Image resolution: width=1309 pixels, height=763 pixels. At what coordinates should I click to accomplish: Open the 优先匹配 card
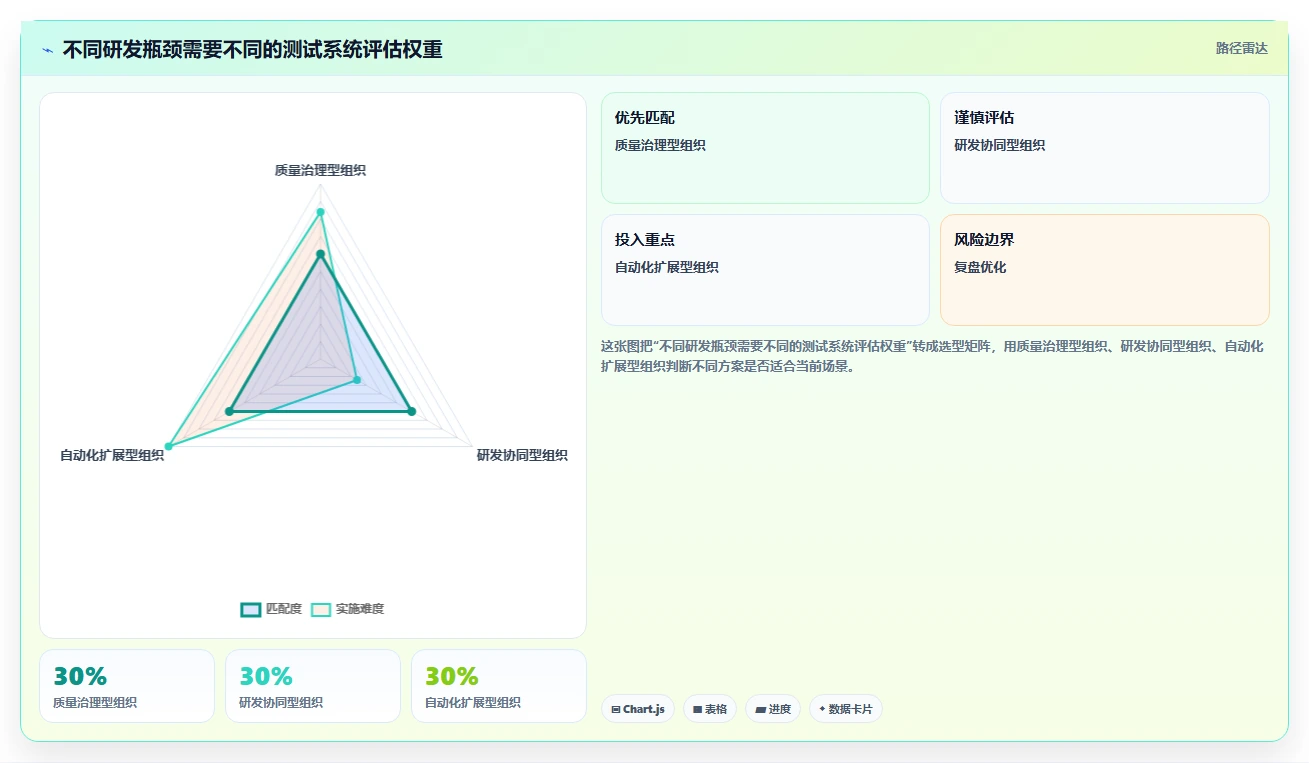click(765, 148)
